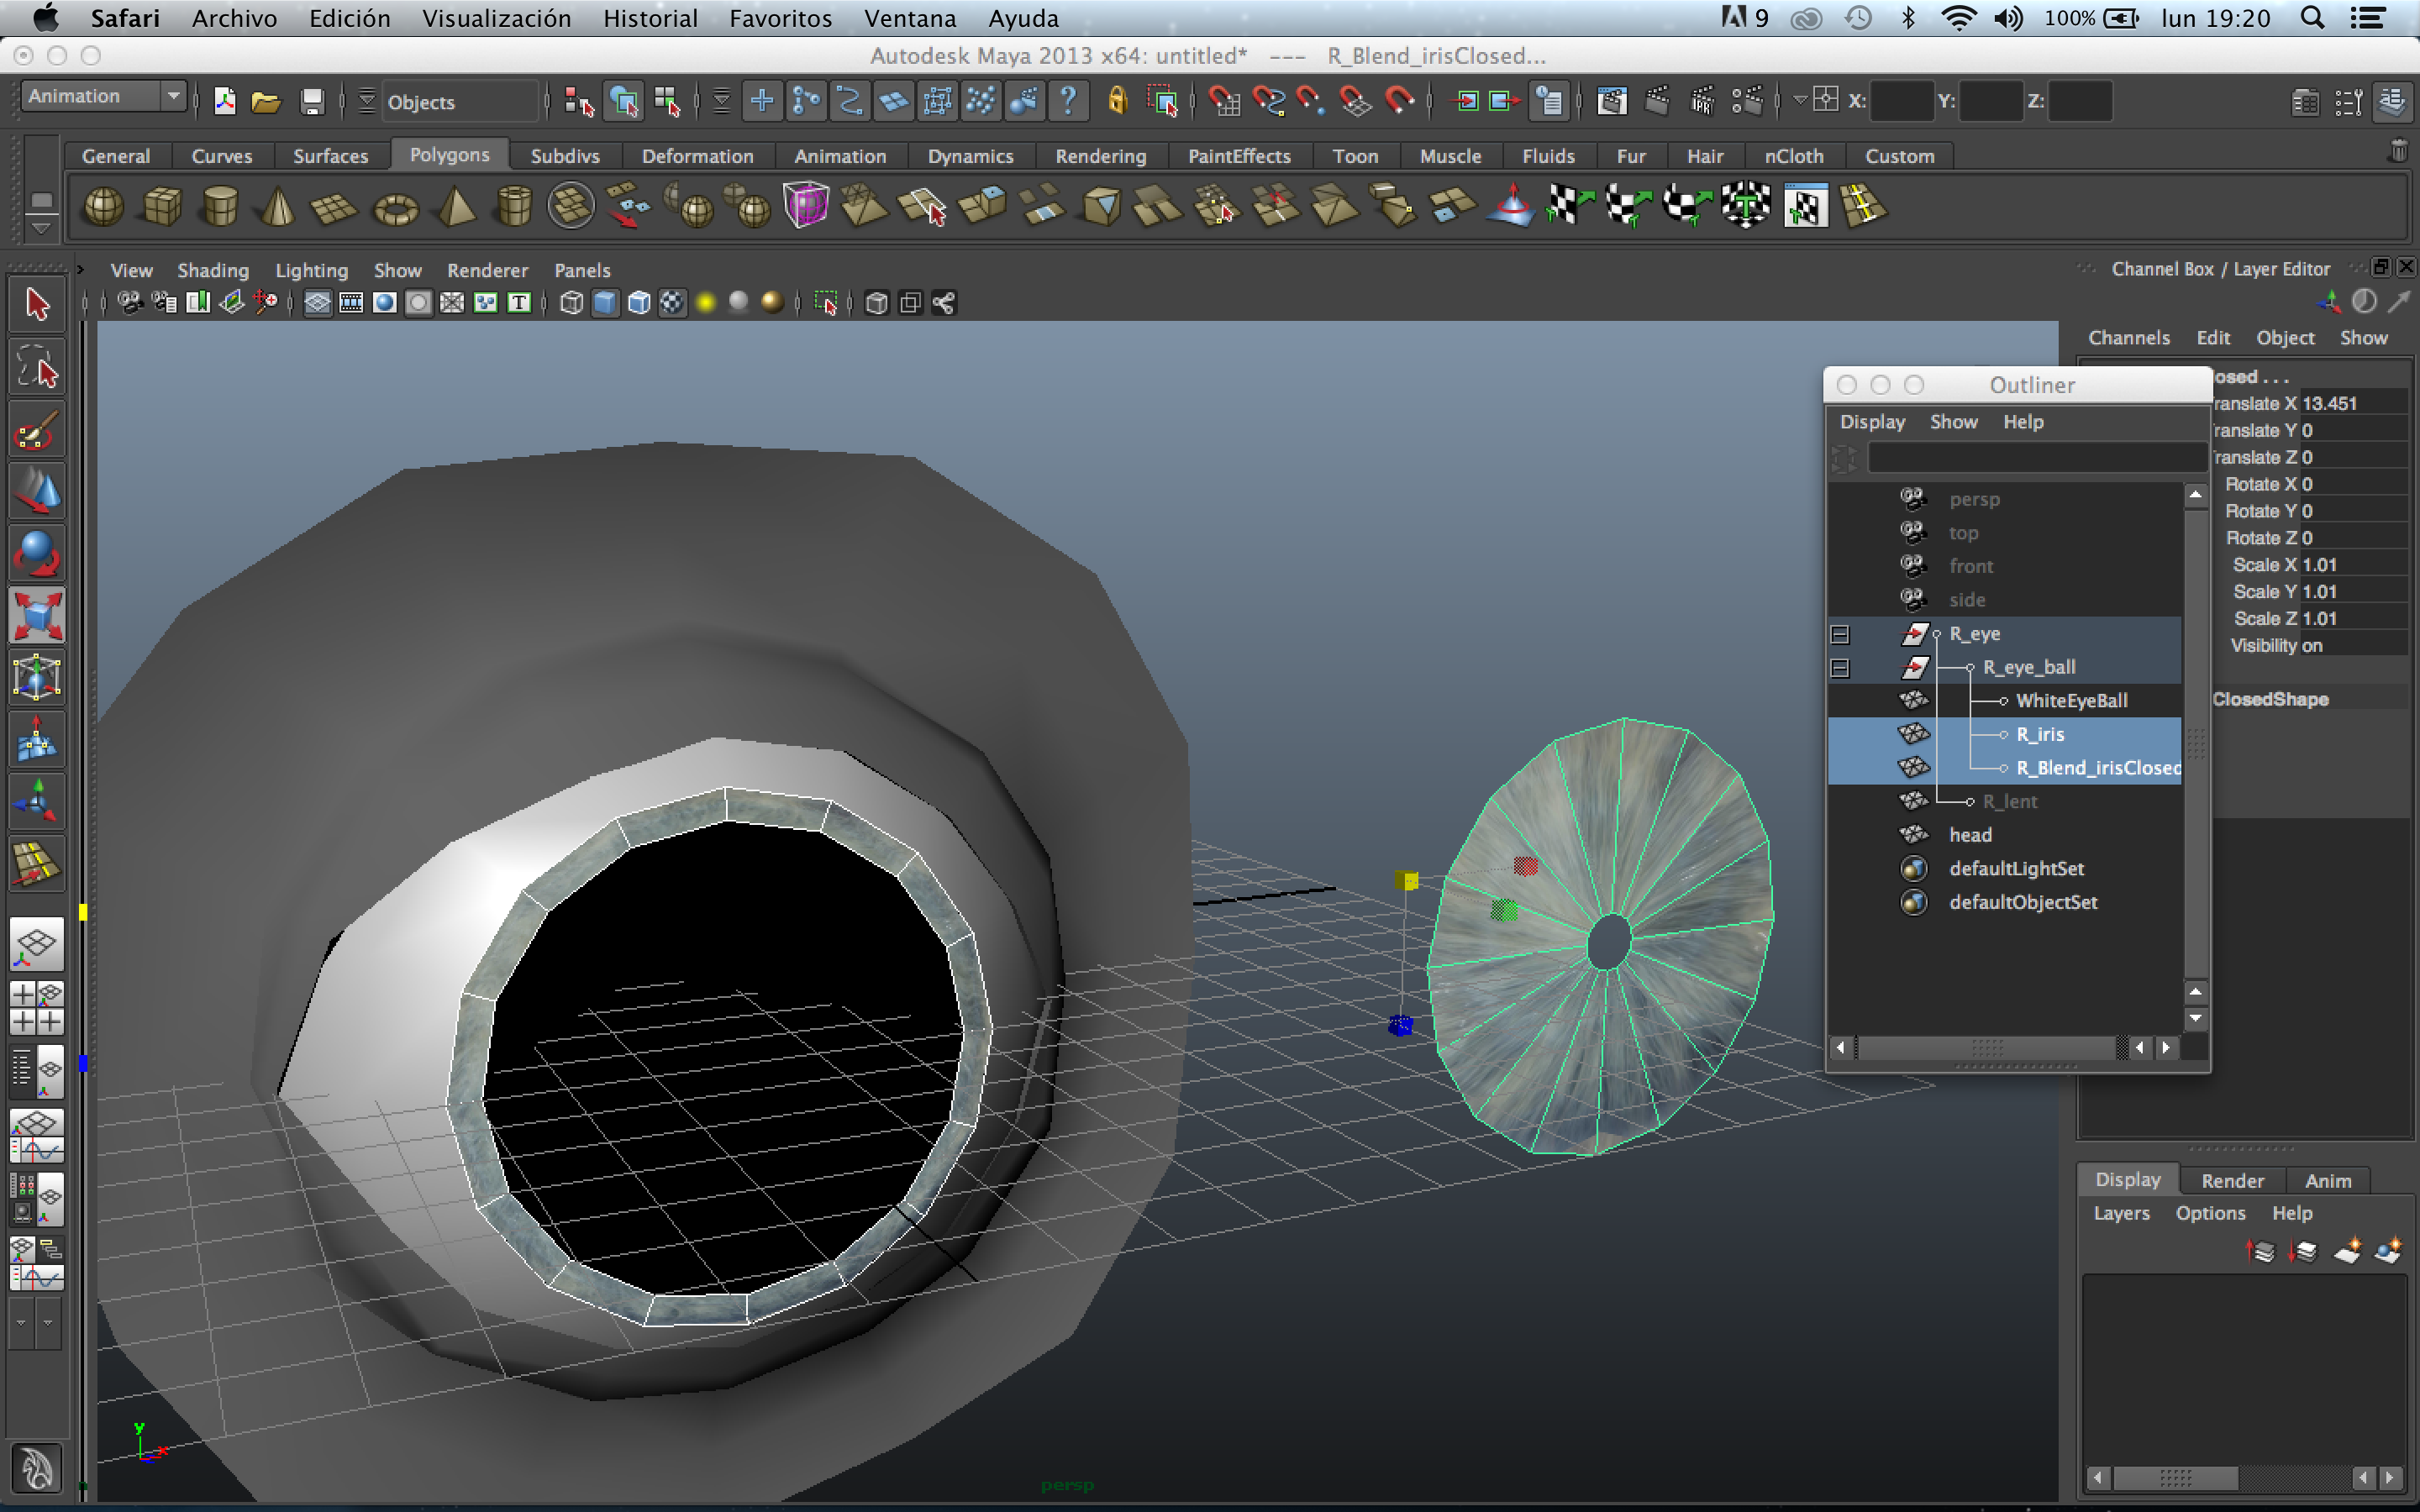The height and width of the screenshot is (1512, 2420).
Task: Click the open scene folder icon
Action: 266,102
